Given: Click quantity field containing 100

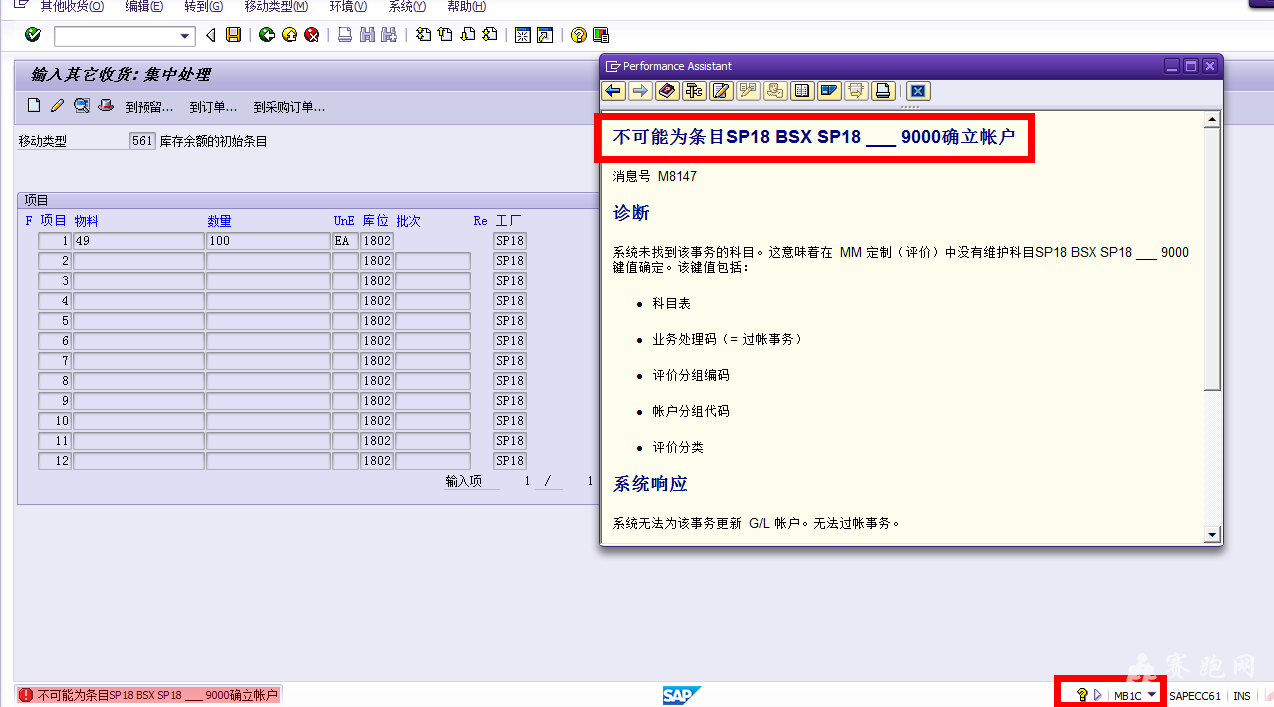Looking at the screenshot, I should (268, 241).
